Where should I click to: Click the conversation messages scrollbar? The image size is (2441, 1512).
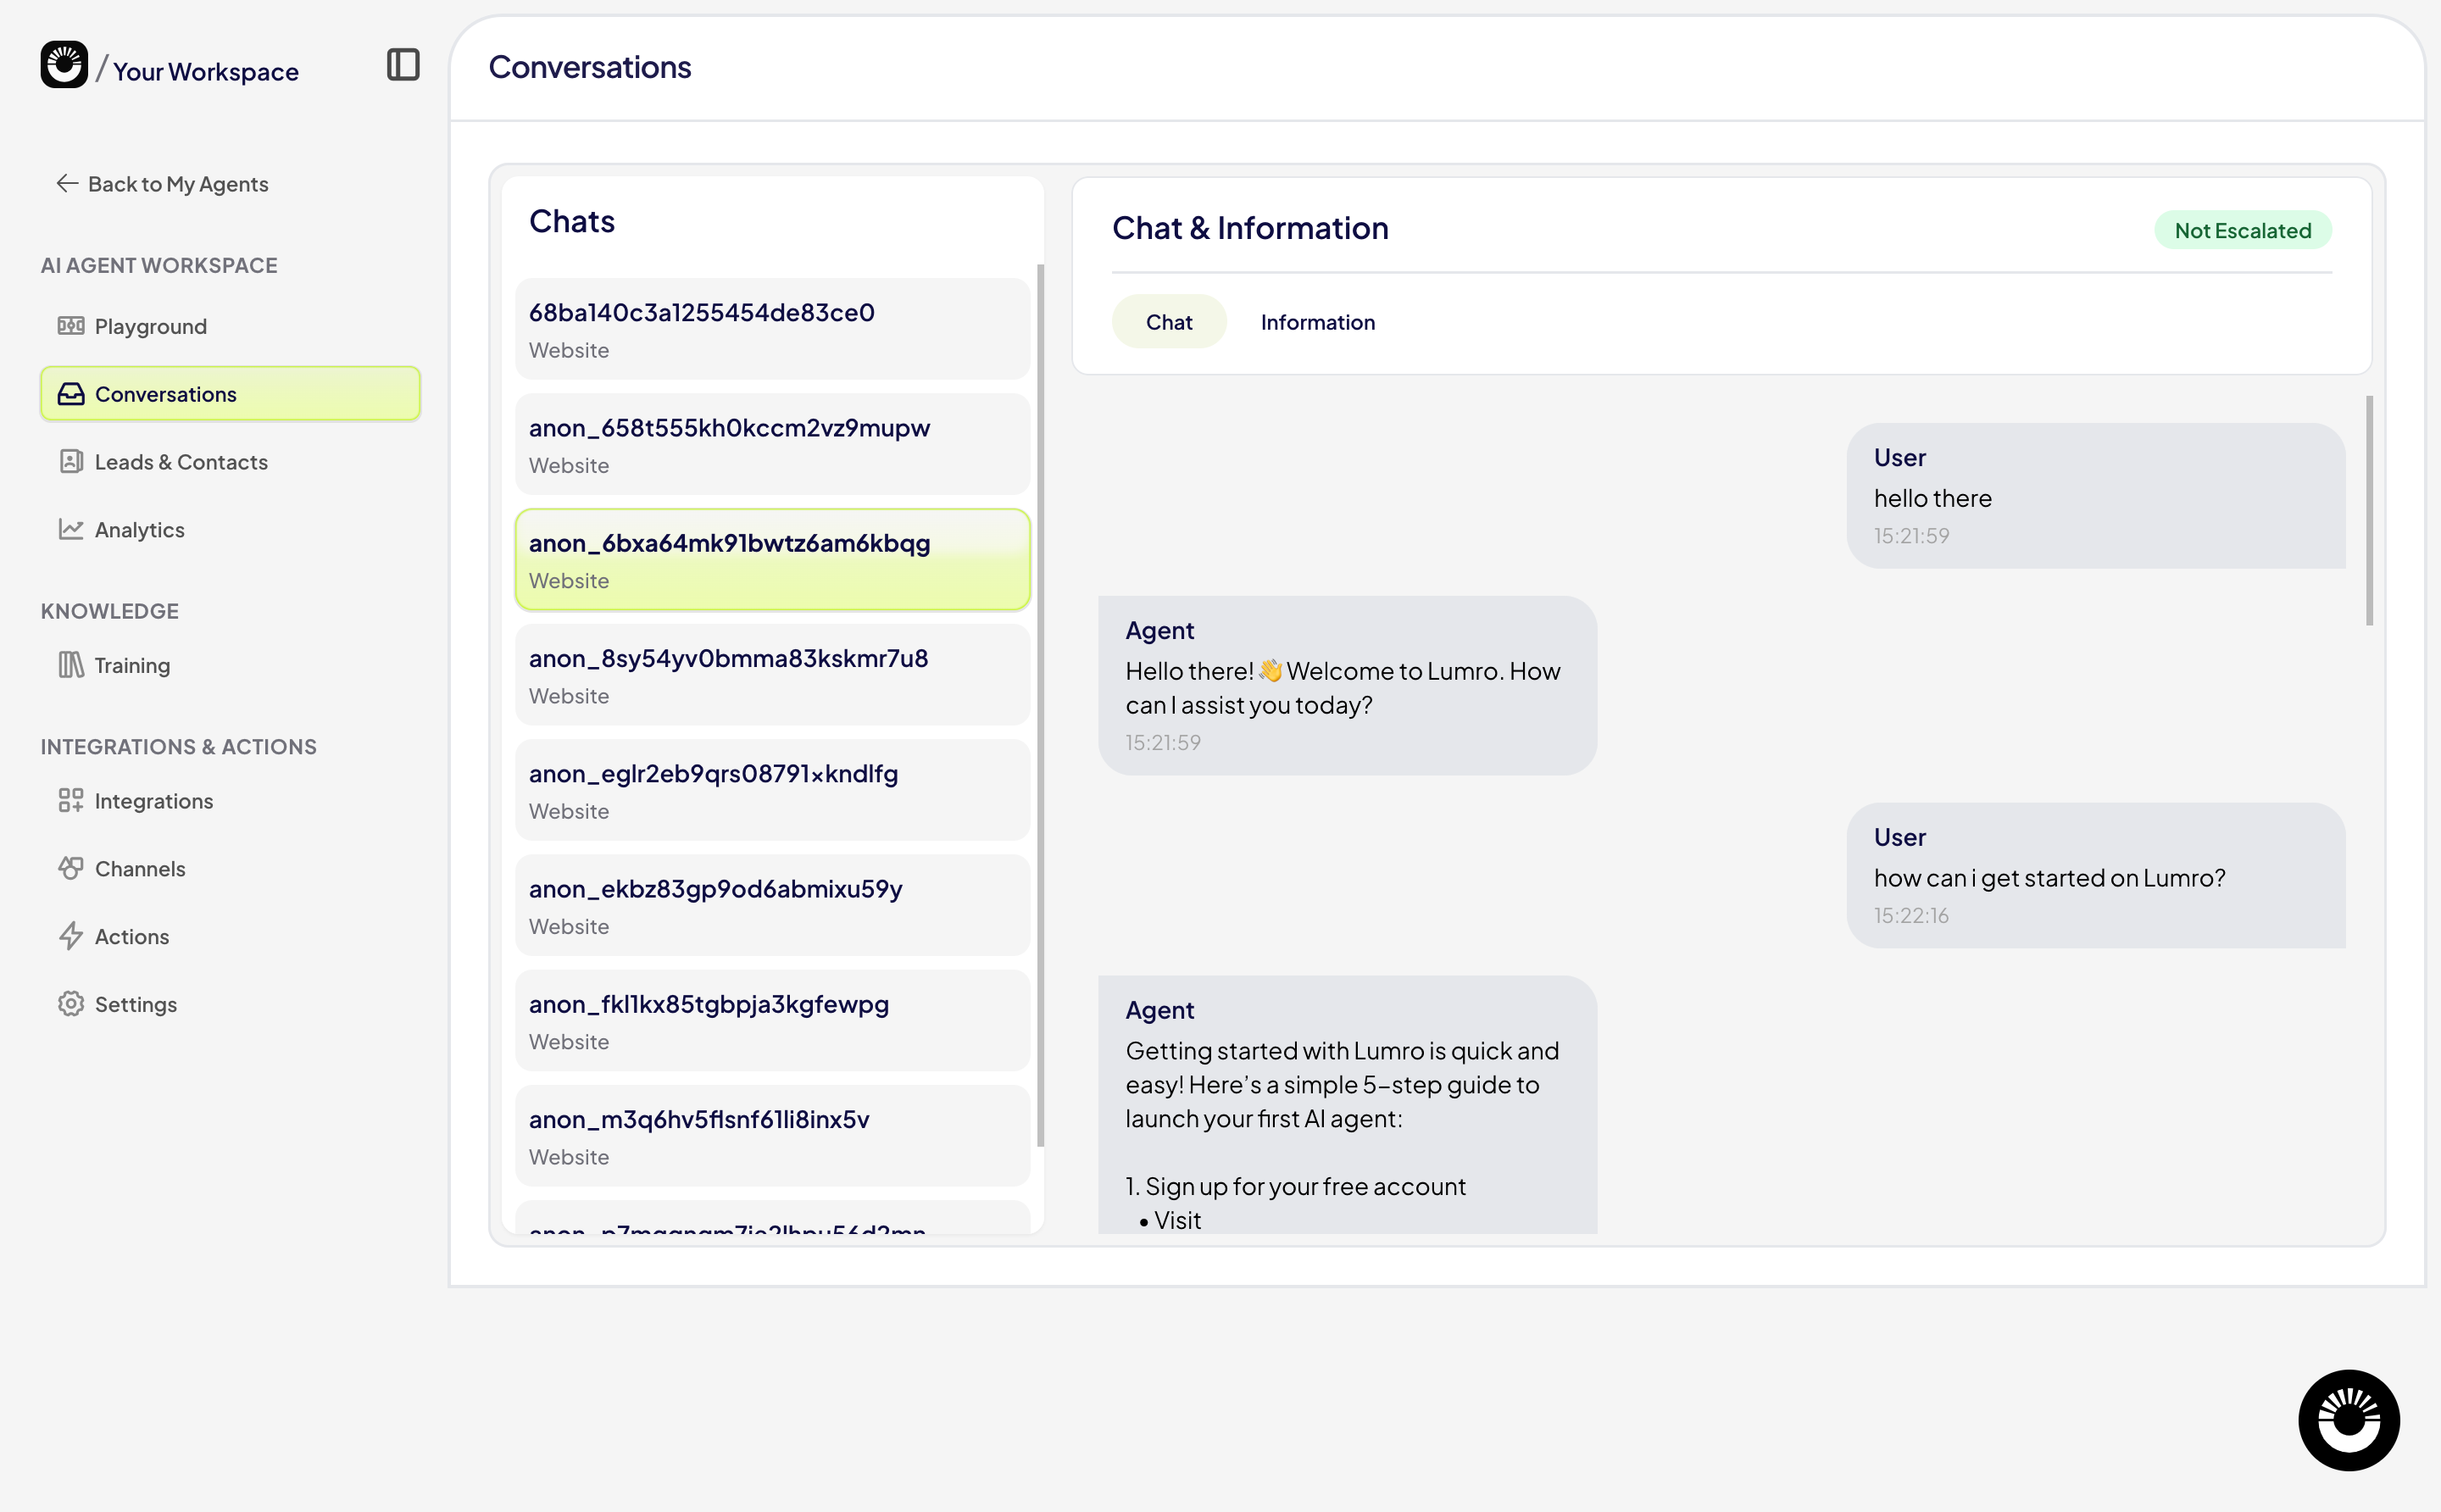[2368, 510]
